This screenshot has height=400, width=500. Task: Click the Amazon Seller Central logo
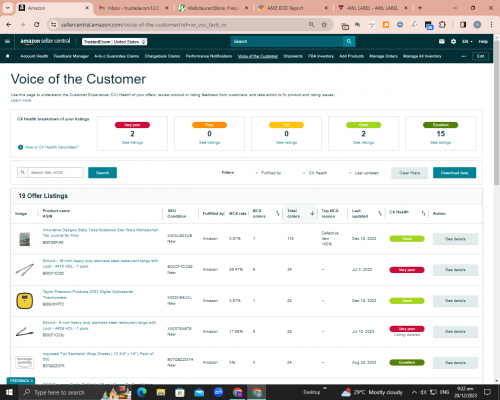tap(45, 41)
